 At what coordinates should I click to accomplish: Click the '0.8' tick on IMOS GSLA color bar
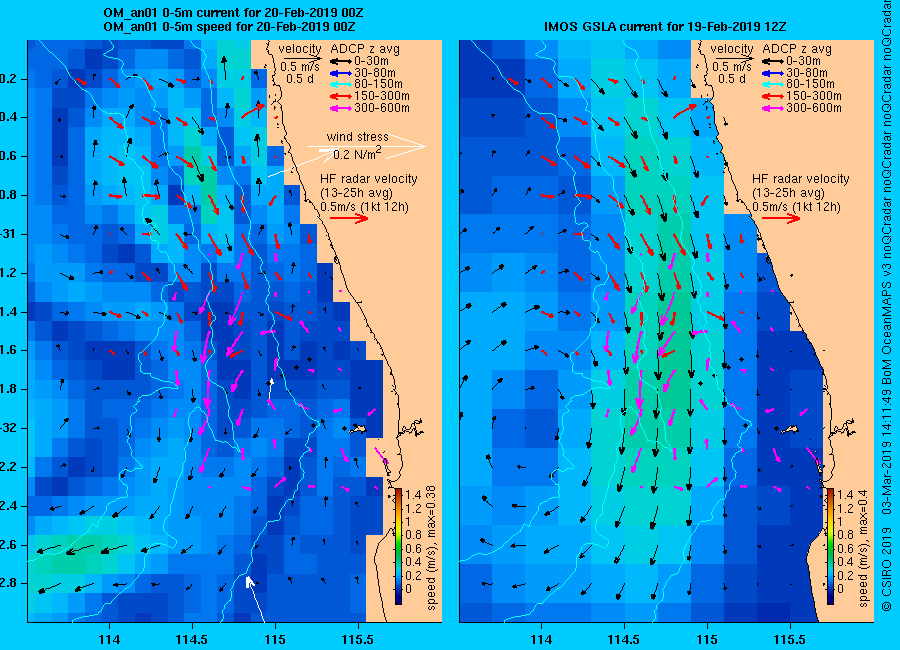845,536
